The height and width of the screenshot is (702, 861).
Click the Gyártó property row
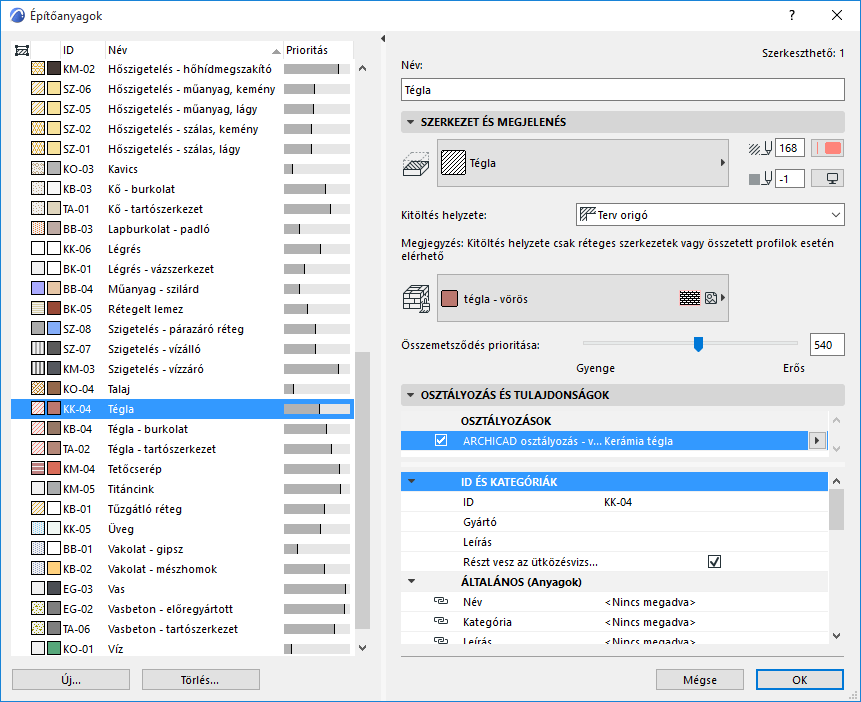click(x=614, y=522)
